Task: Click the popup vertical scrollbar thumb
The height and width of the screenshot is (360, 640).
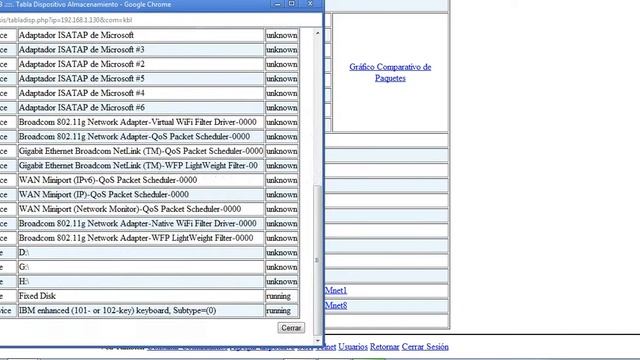Action: point(317,260)
